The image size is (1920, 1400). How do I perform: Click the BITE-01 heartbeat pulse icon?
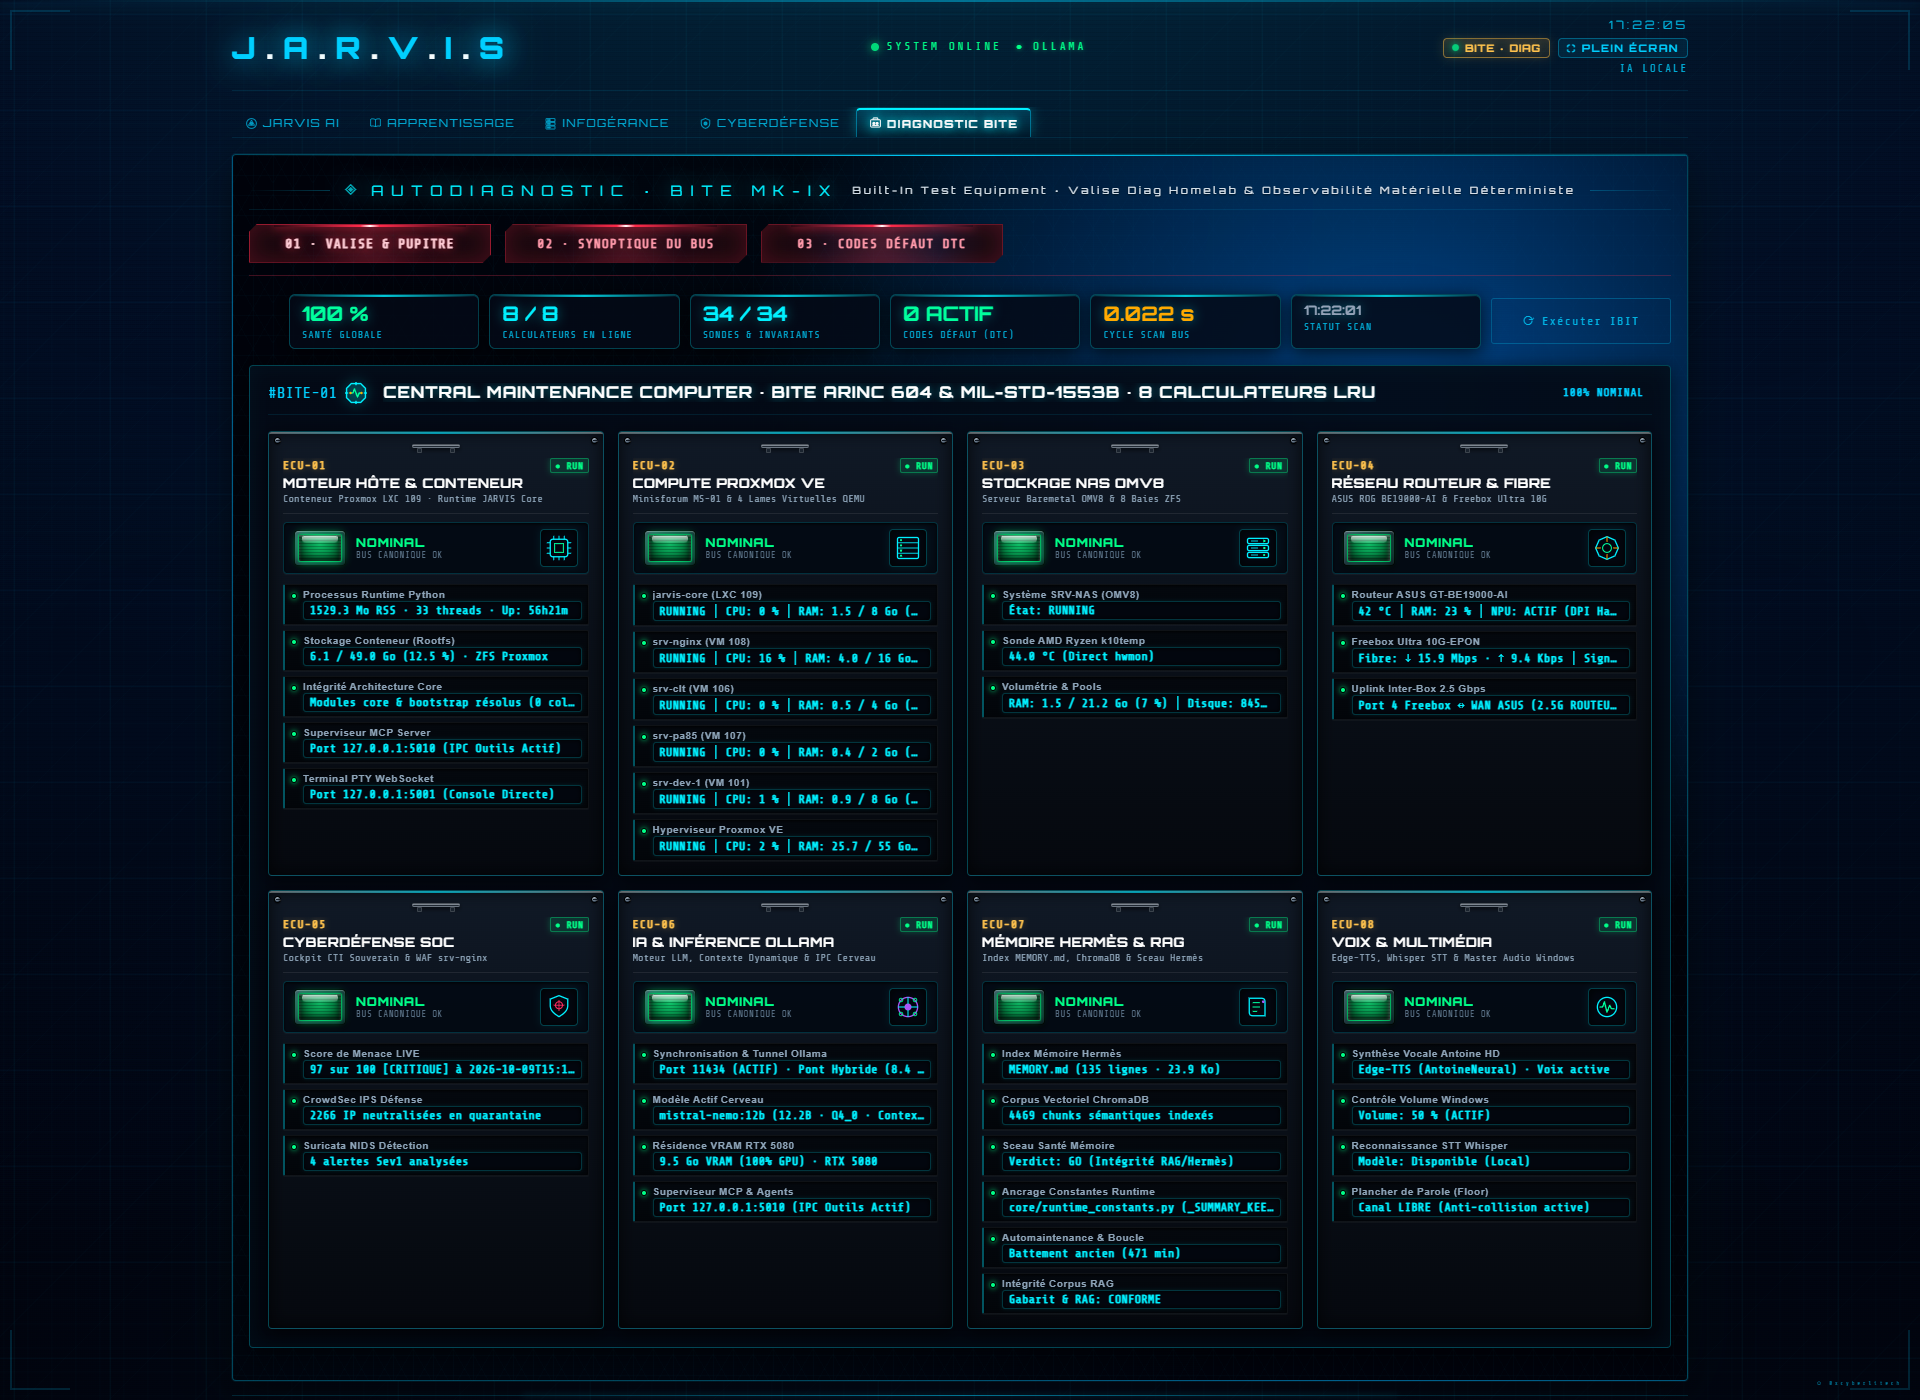356,393
